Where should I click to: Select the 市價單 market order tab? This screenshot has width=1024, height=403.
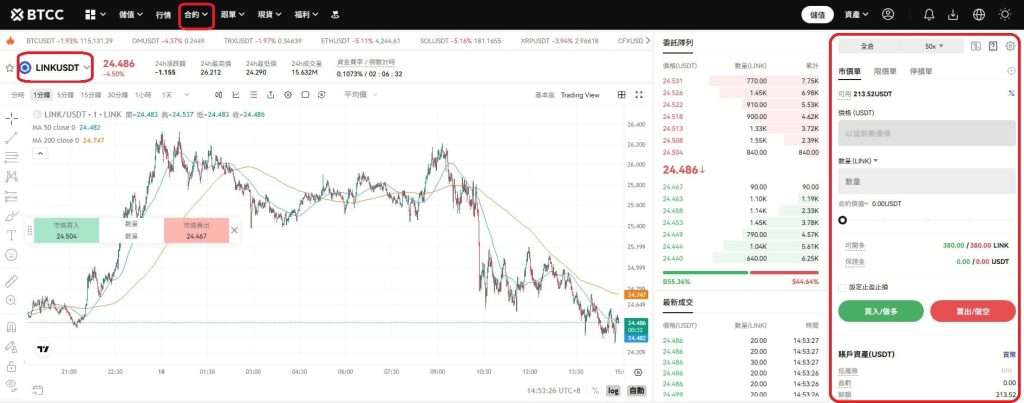[849, 71]
